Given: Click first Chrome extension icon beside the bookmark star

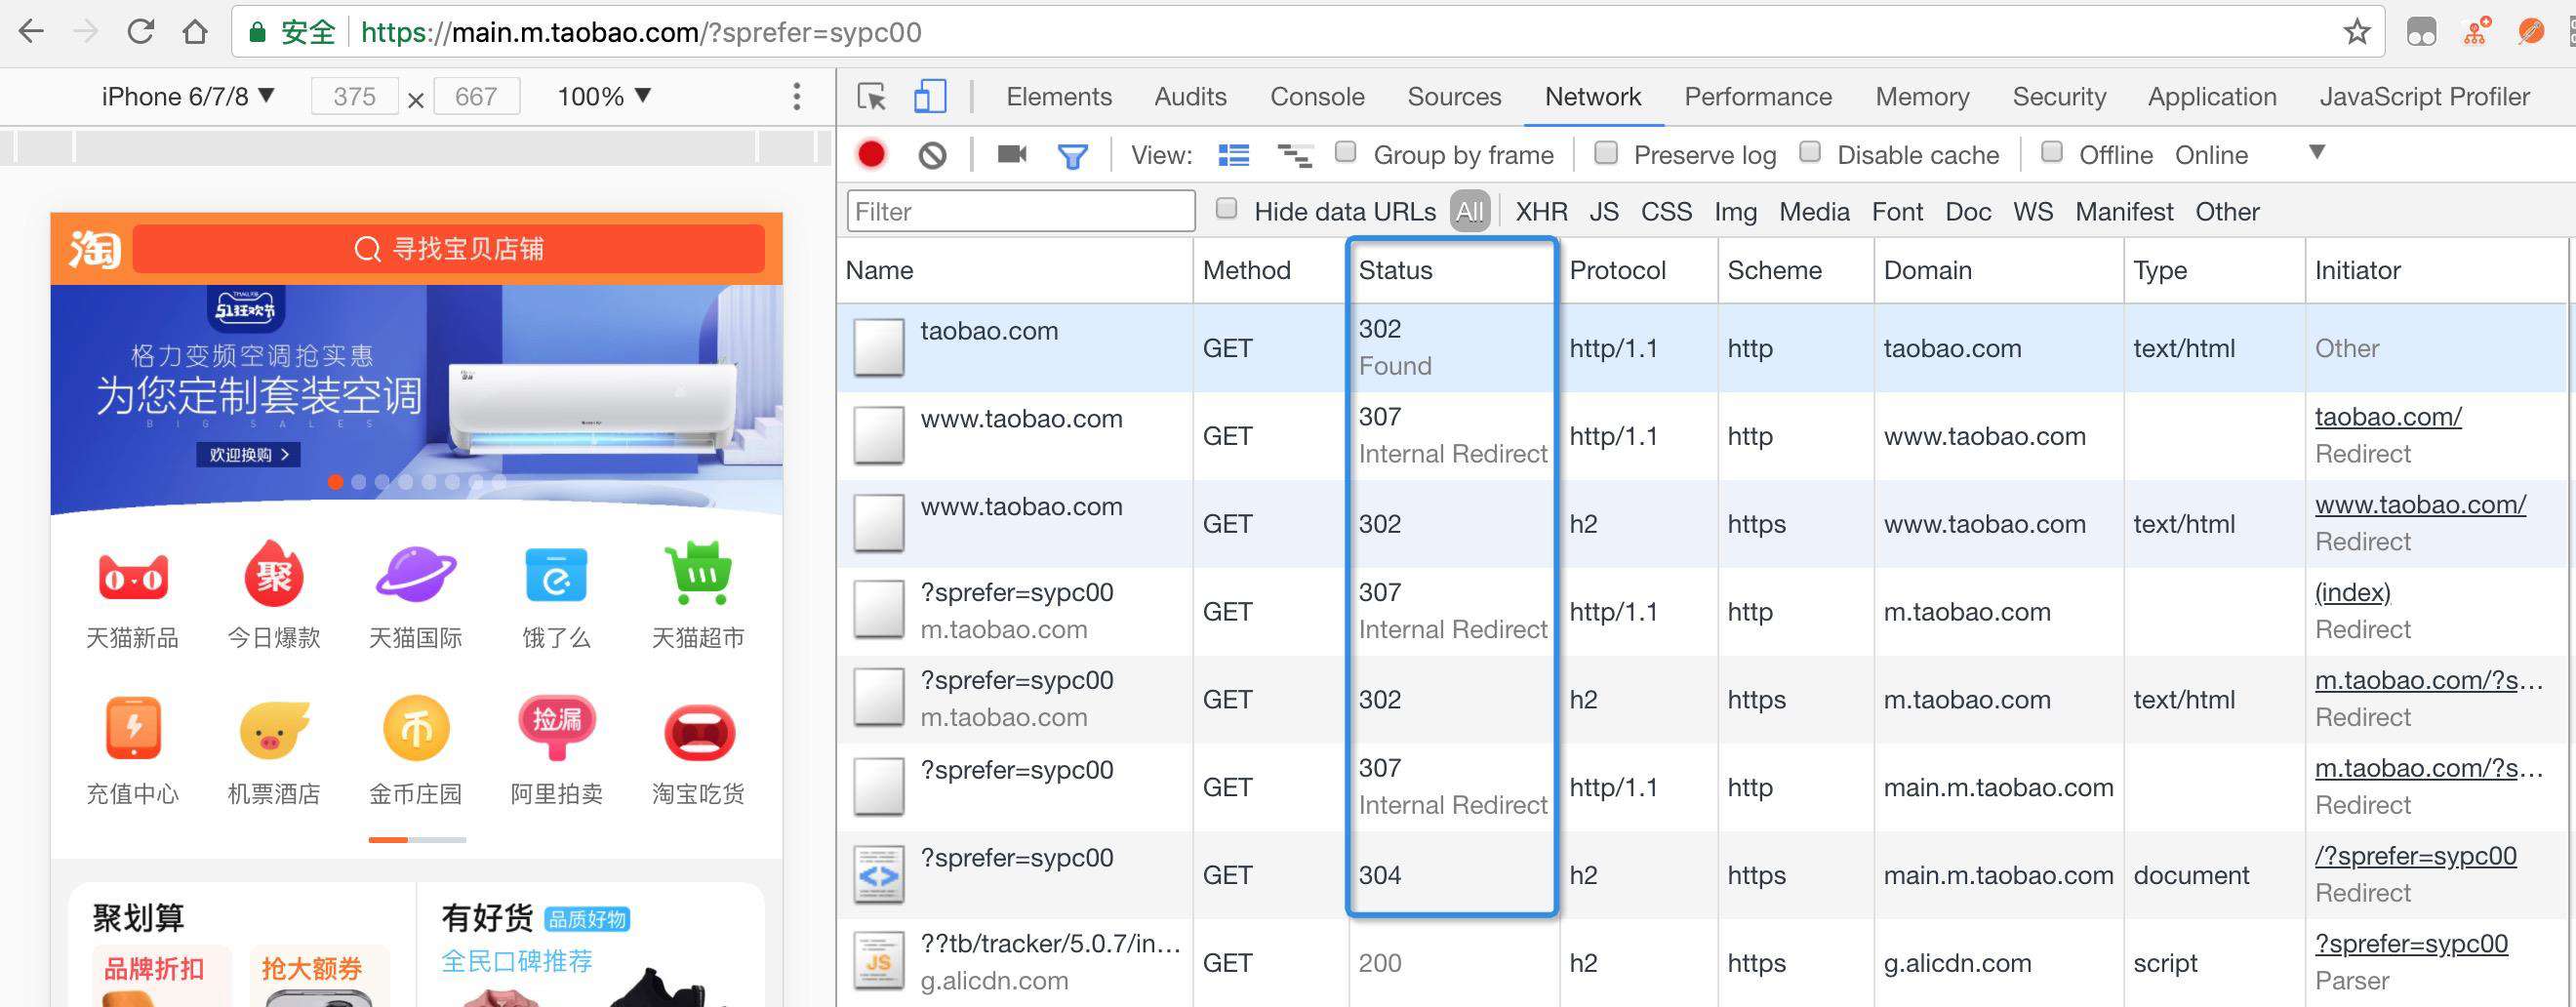Looking at the screenshot, I should [x=2421, y=32].
